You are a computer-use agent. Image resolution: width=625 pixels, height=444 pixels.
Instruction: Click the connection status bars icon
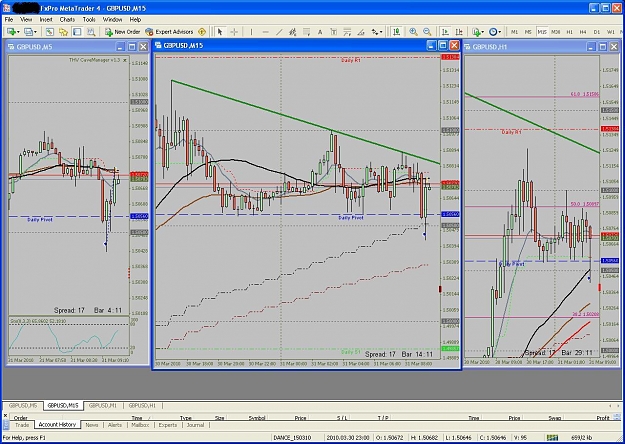(x=552, y=438)
